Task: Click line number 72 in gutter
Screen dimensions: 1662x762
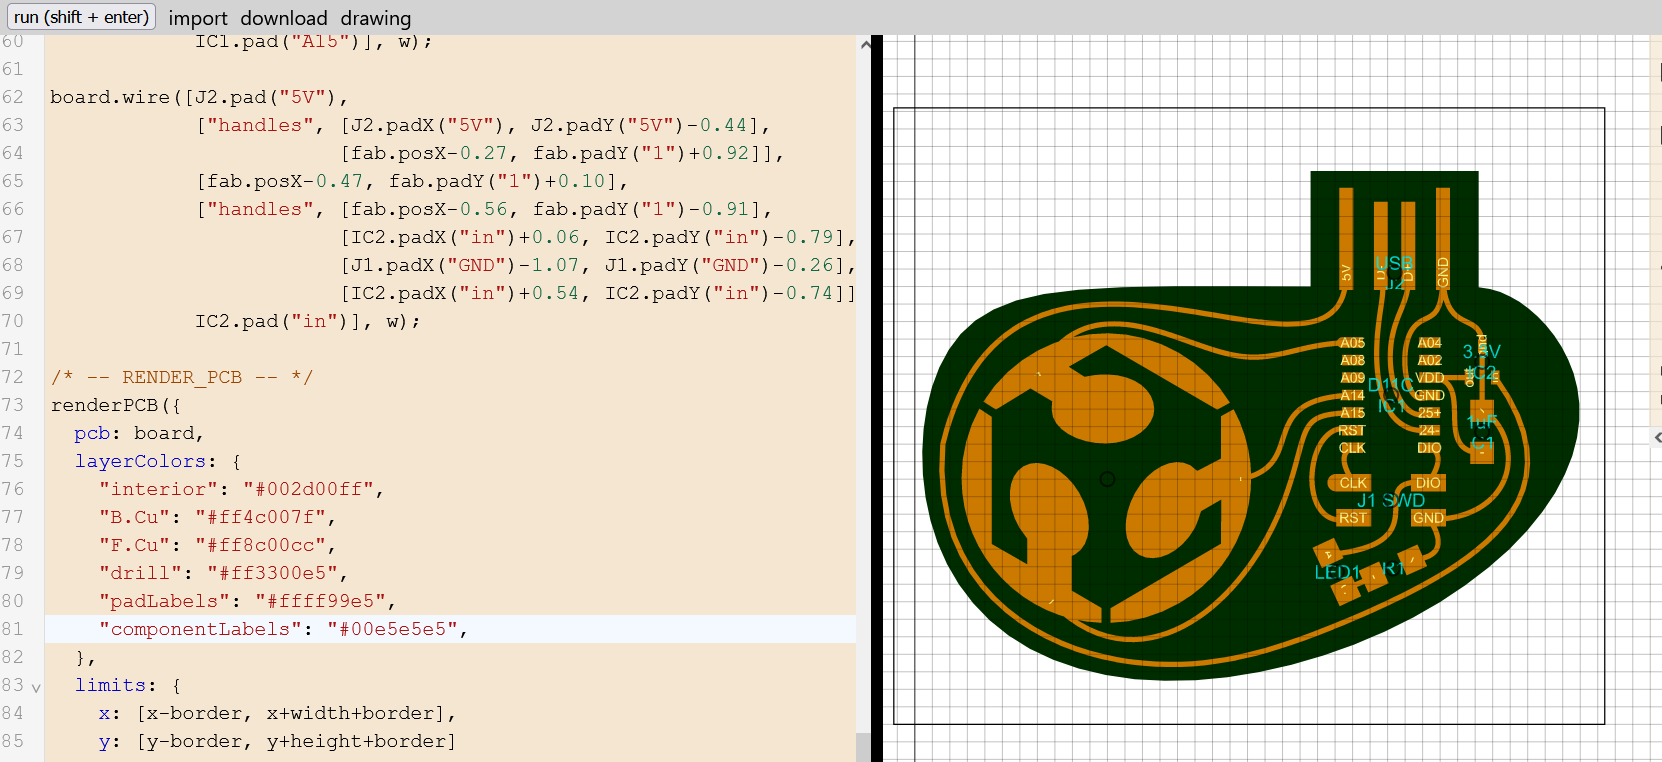Action: click(12, 377)
